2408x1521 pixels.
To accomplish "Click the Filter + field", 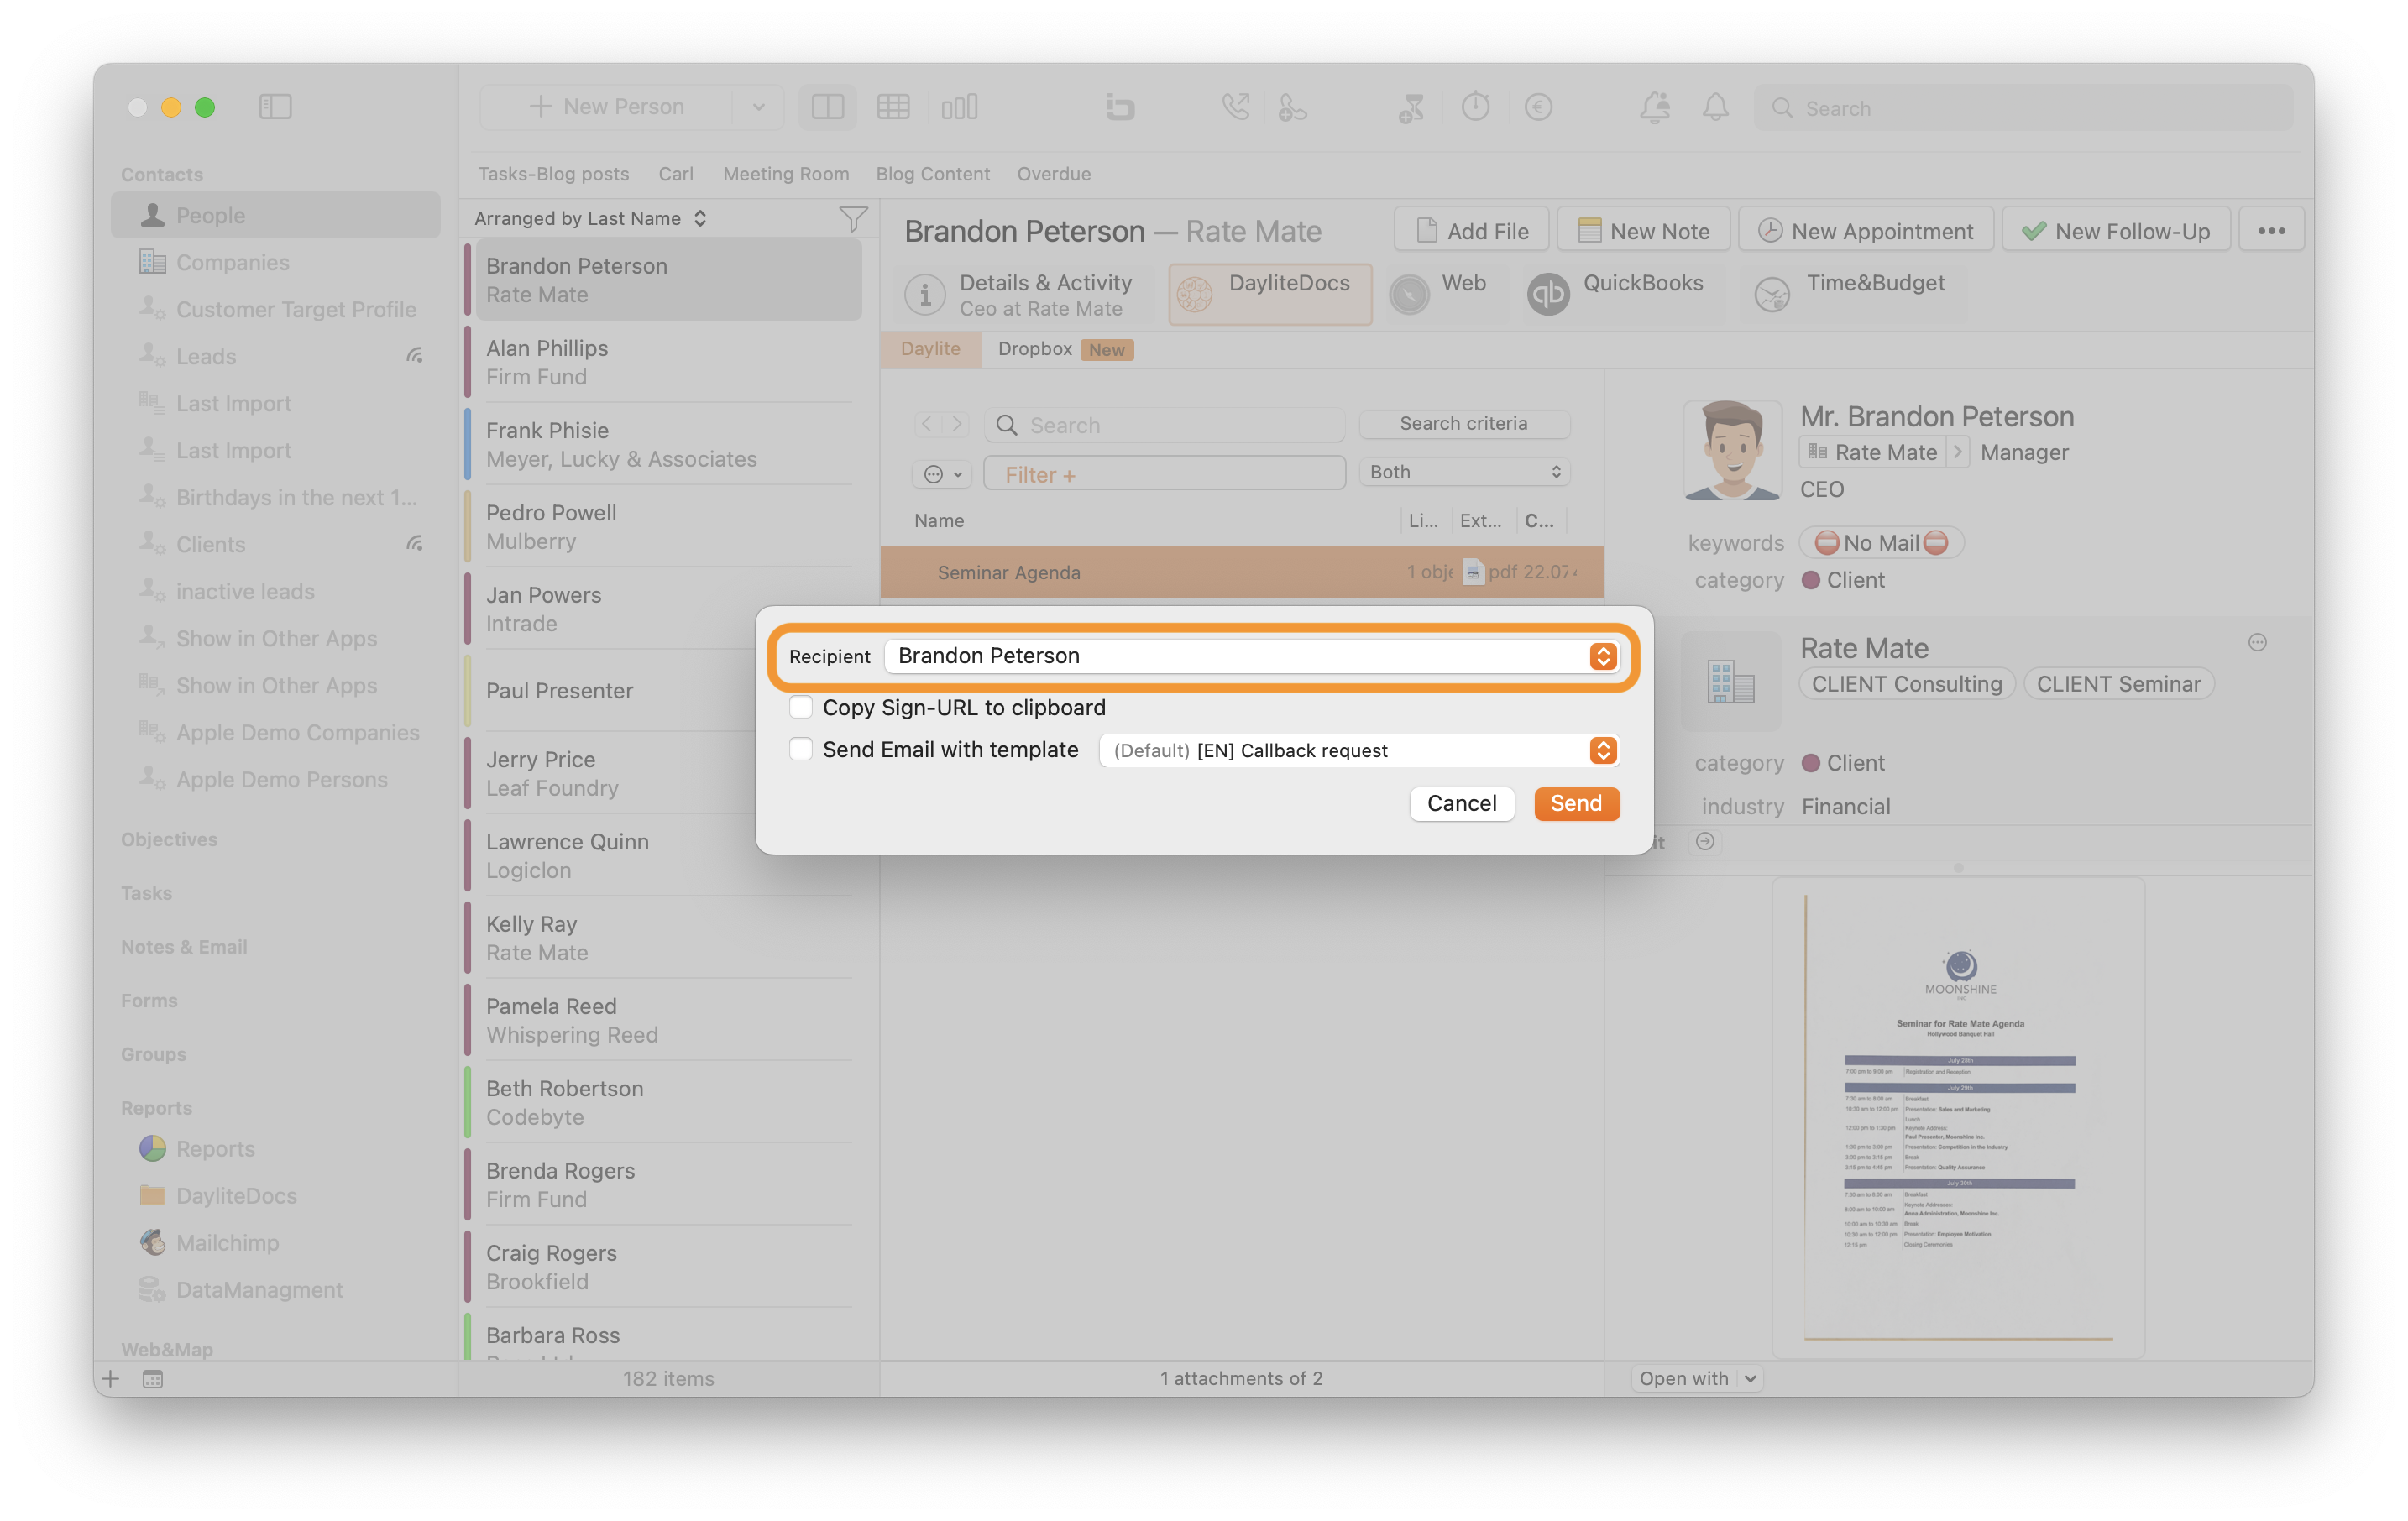I will 1164,474.
